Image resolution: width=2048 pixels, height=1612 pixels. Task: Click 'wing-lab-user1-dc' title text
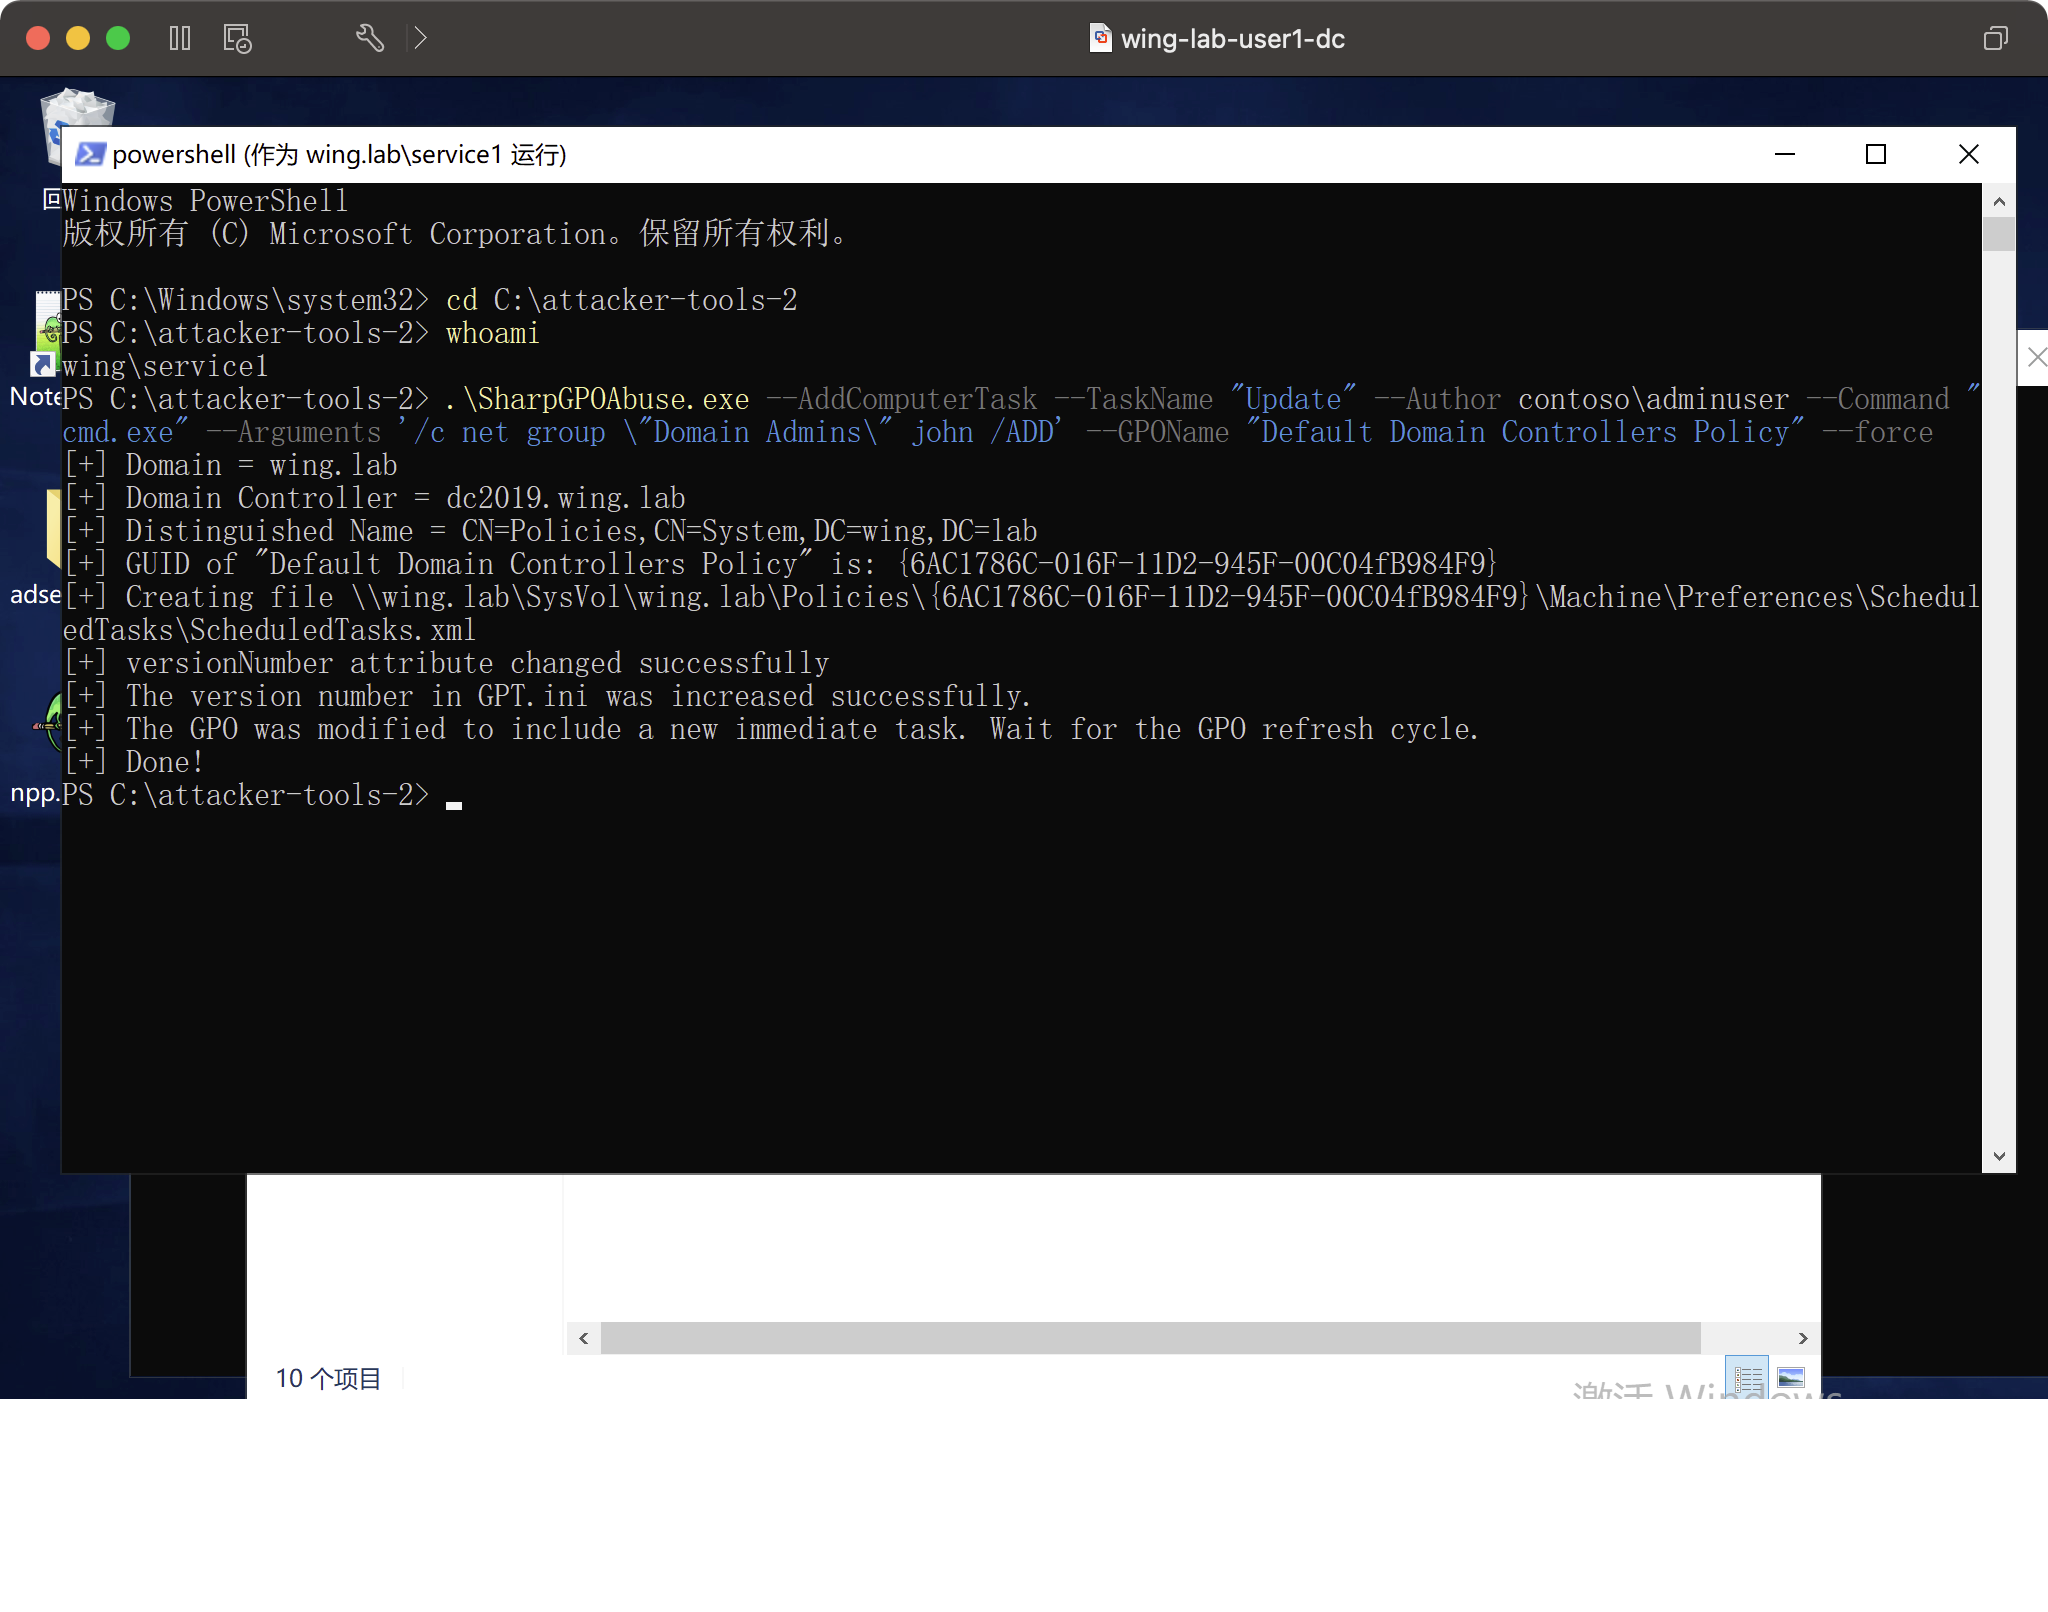(1232, 38)
